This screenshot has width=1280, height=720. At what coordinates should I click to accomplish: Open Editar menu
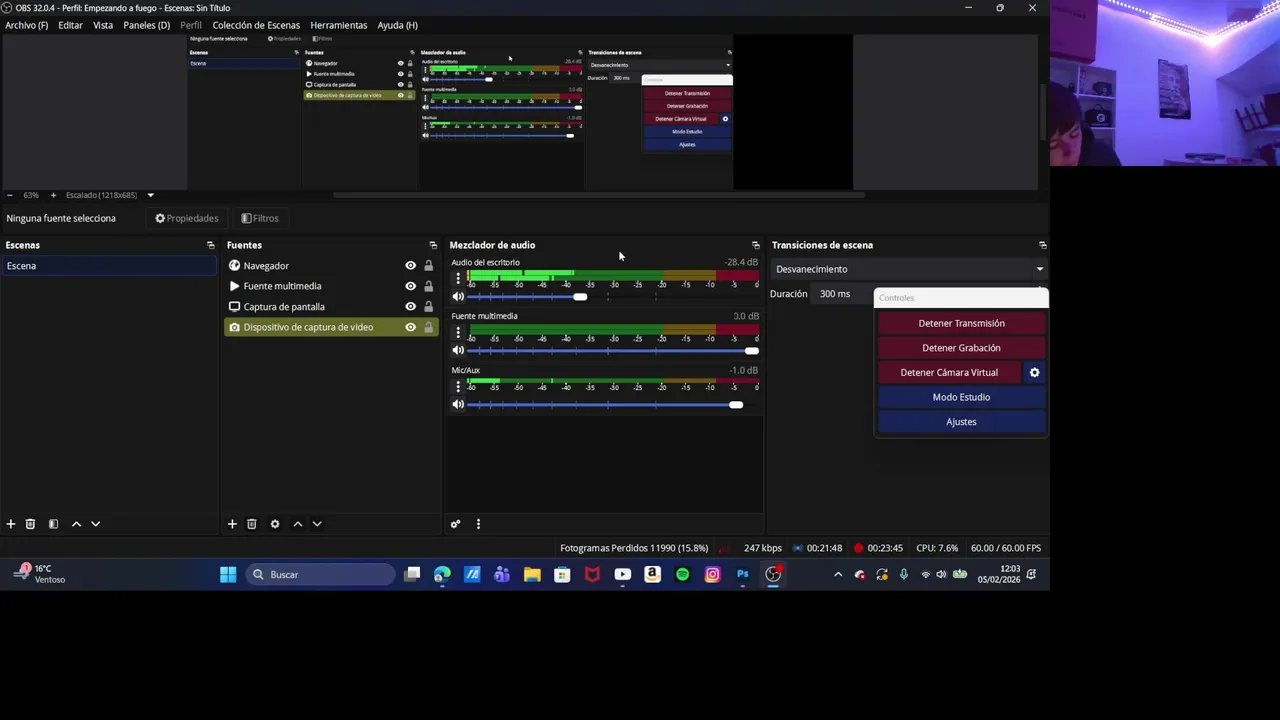point(70,25)
